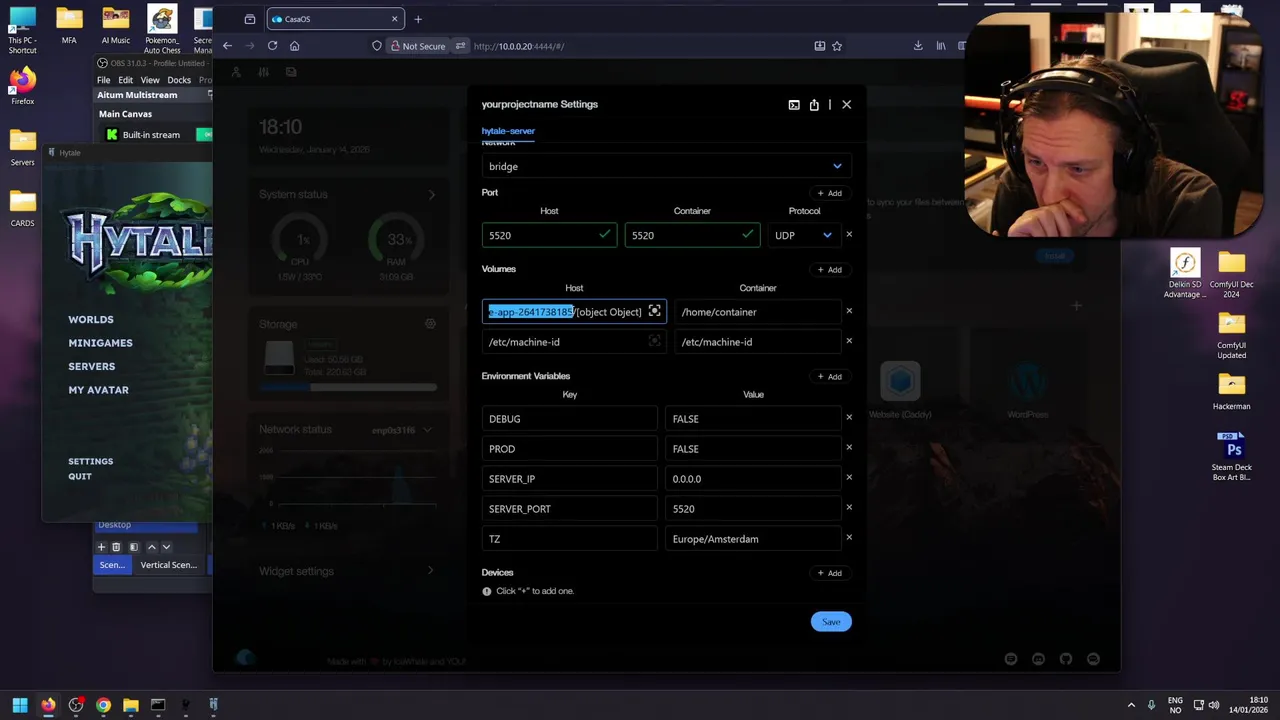Viewport: 1280px width, 720px height.
Task: Click the Not Secure site indicator
Action: click(418, 46)
